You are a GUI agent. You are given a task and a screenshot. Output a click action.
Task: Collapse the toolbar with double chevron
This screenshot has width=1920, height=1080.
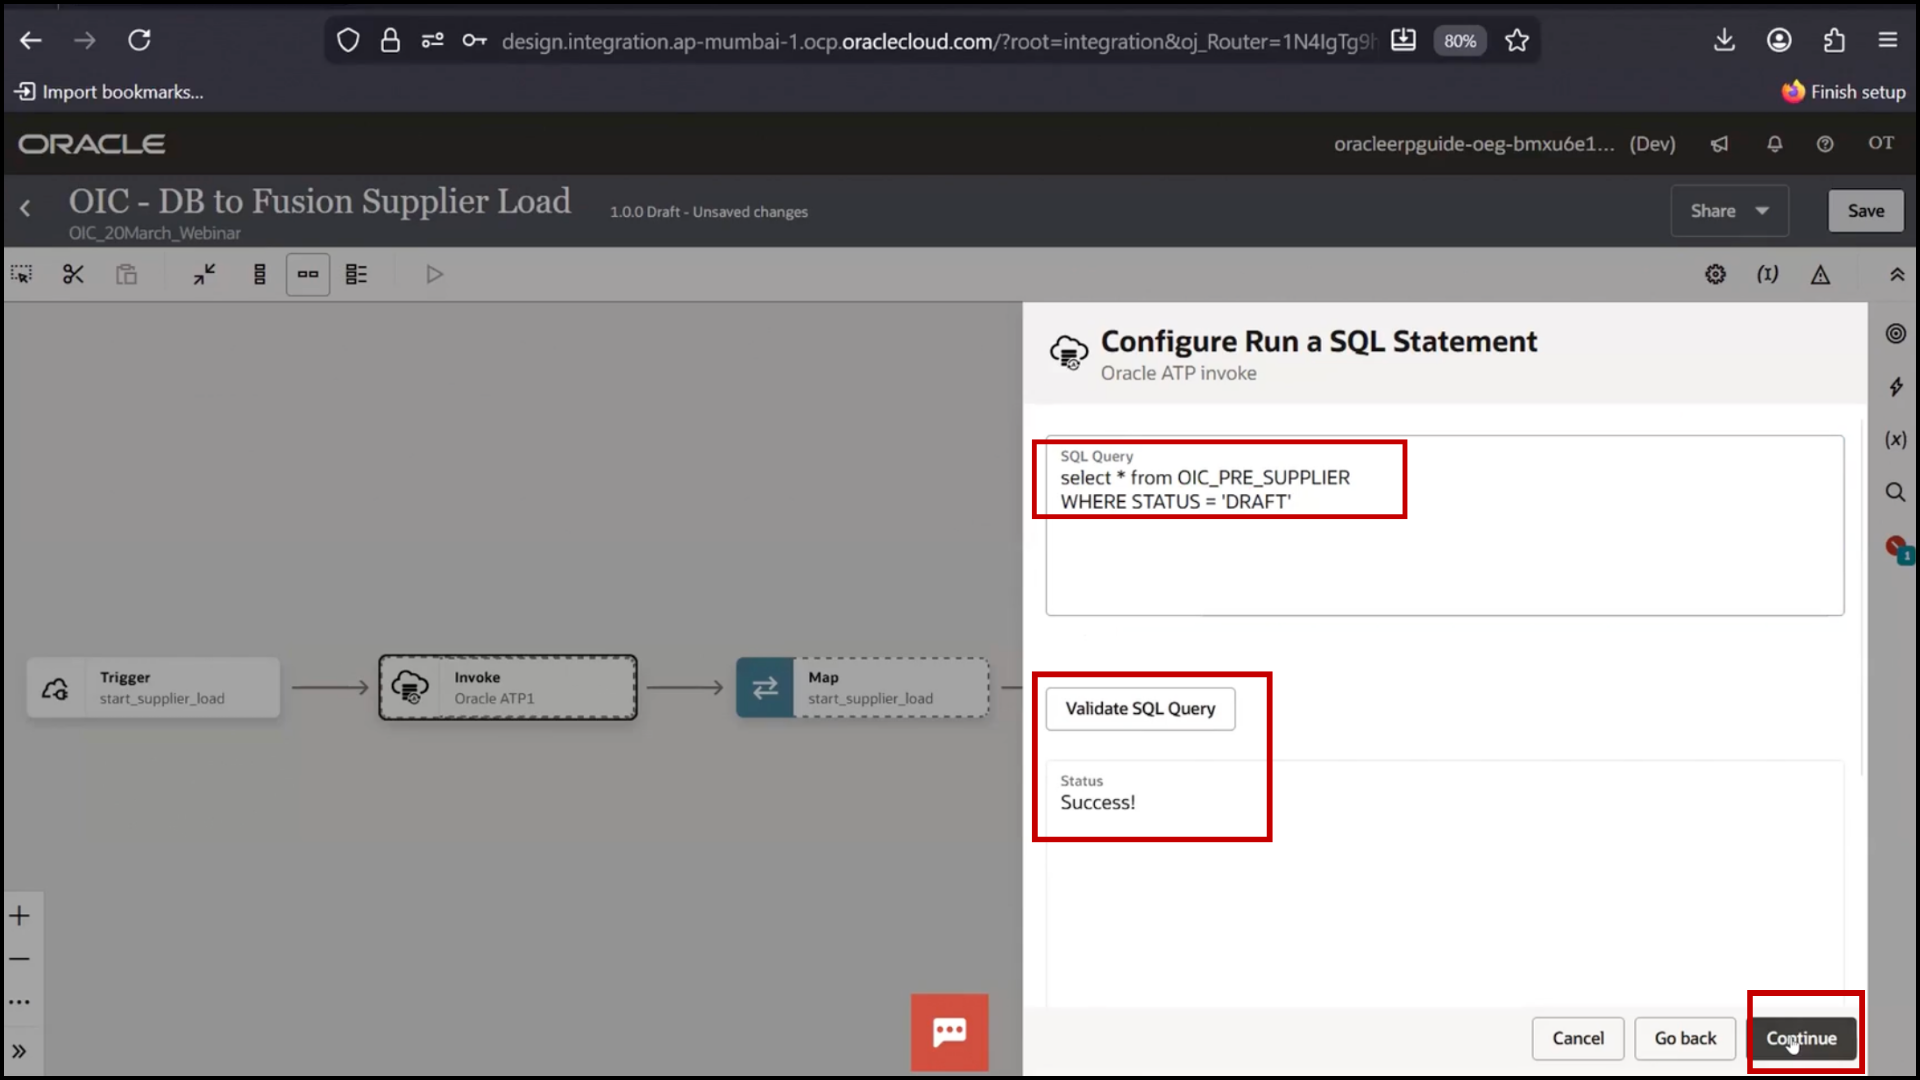1897,274
